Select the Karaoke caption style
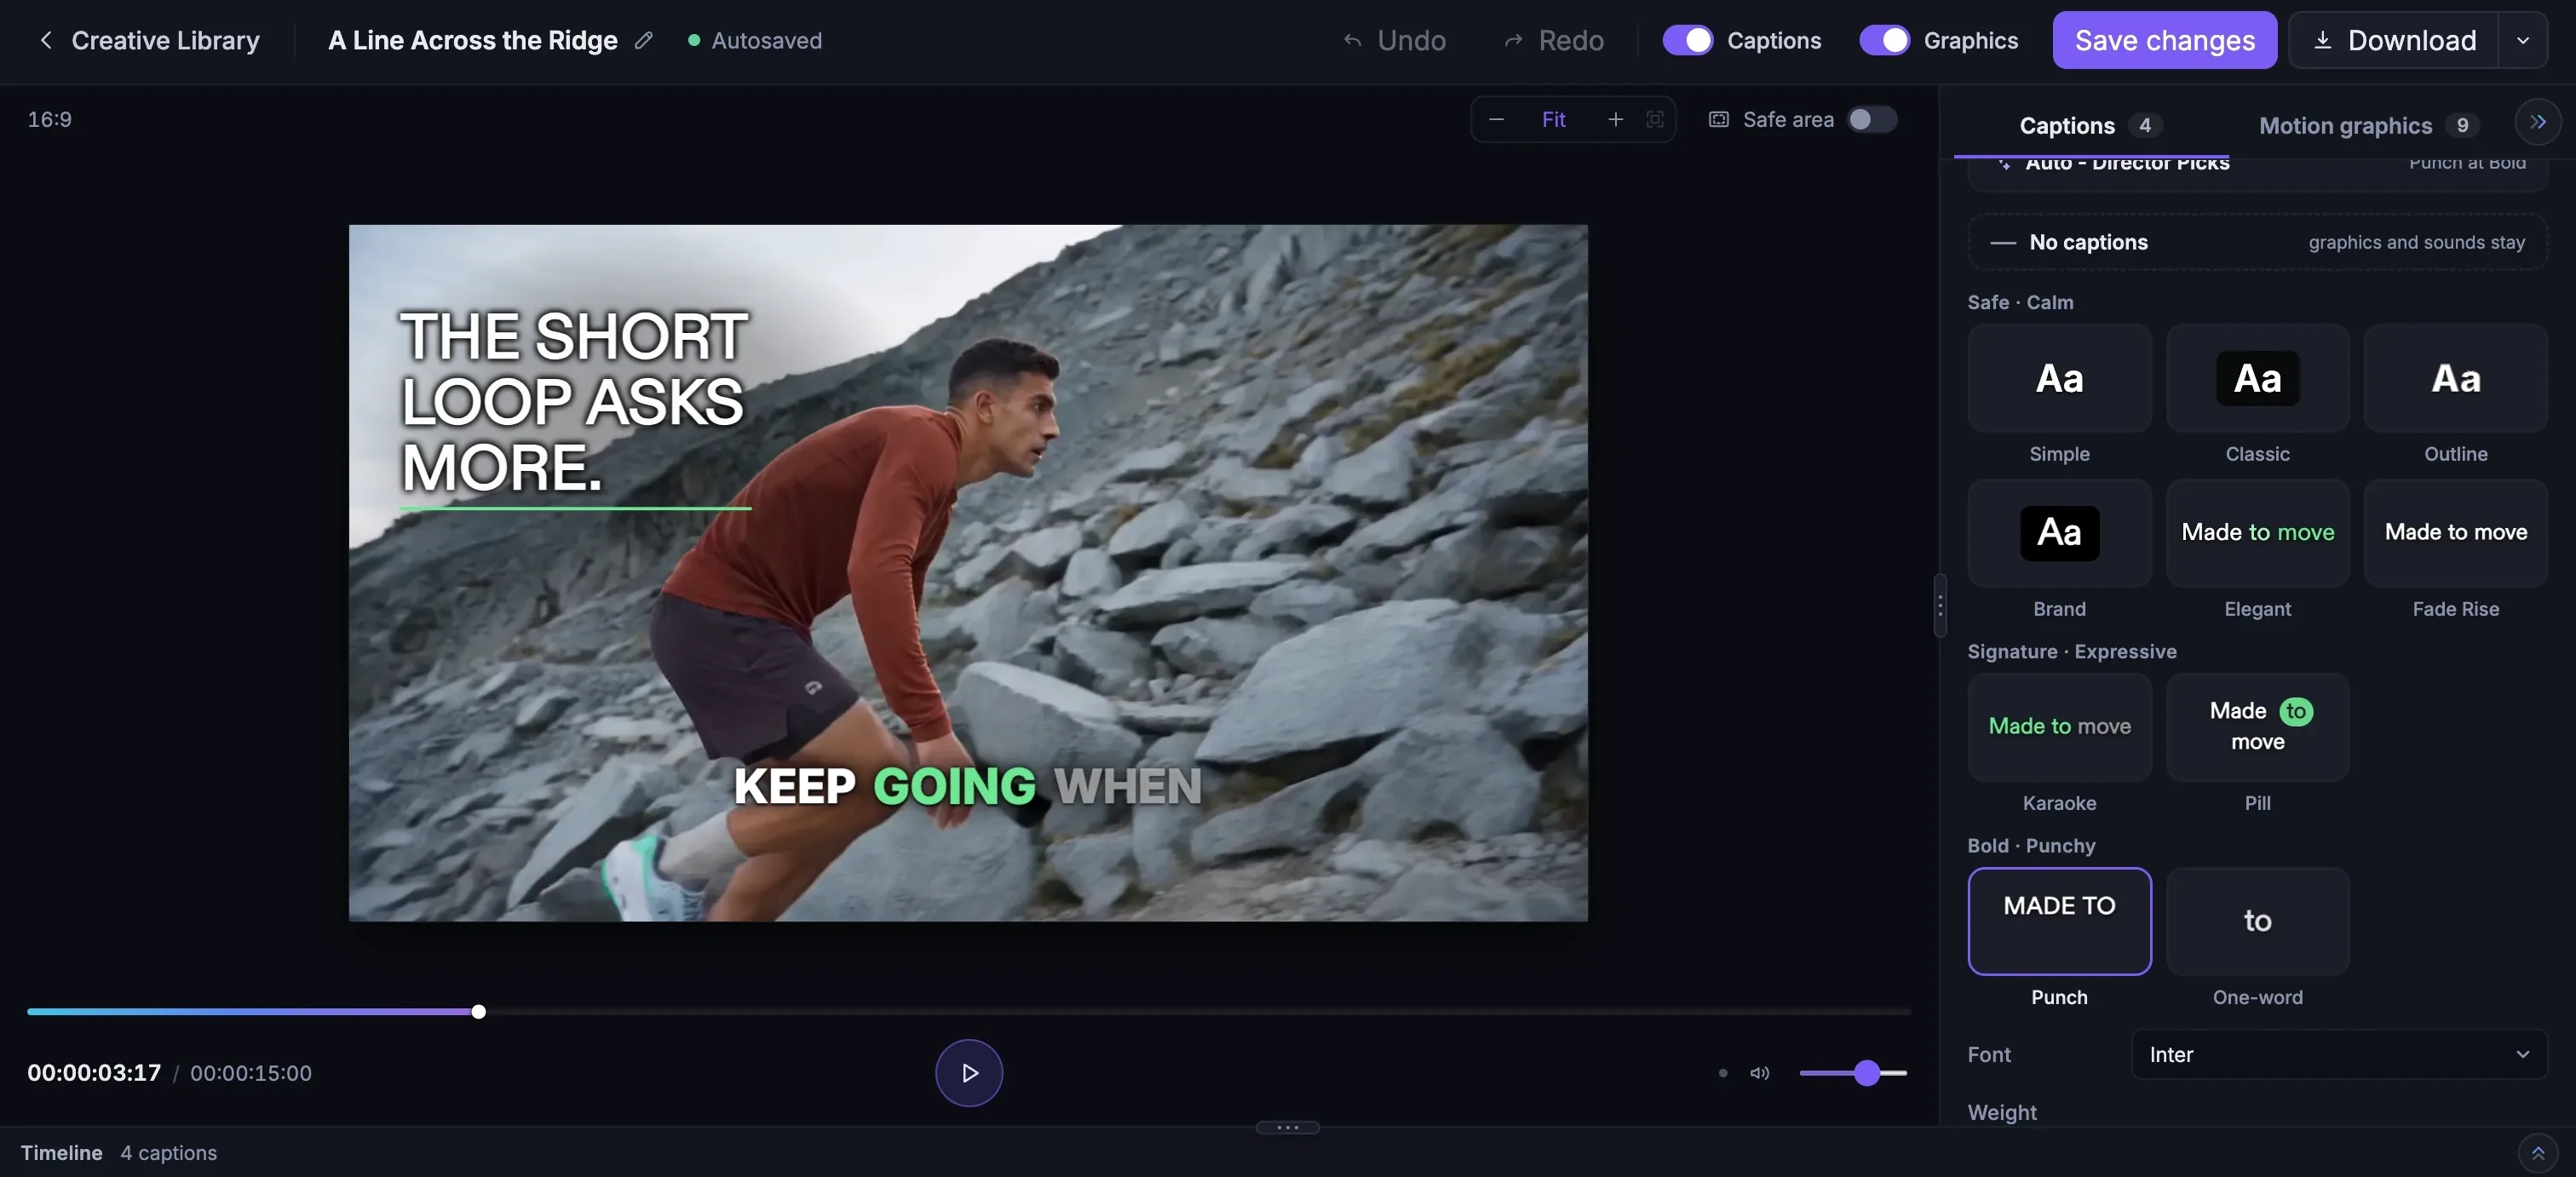 2059,727
